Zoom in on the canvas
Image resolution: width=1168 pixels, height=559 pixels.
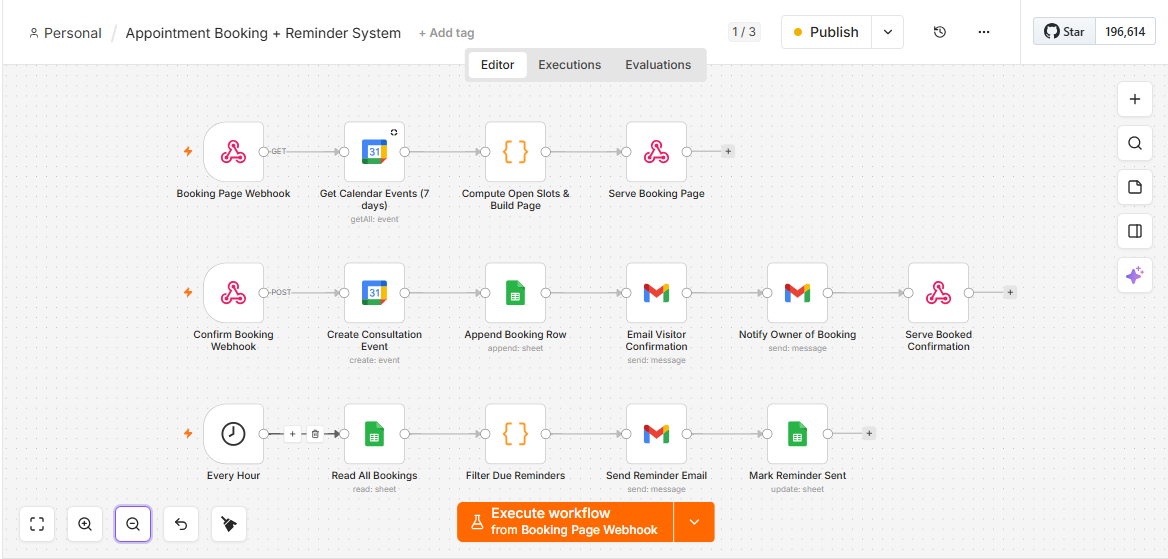(85, 524)
